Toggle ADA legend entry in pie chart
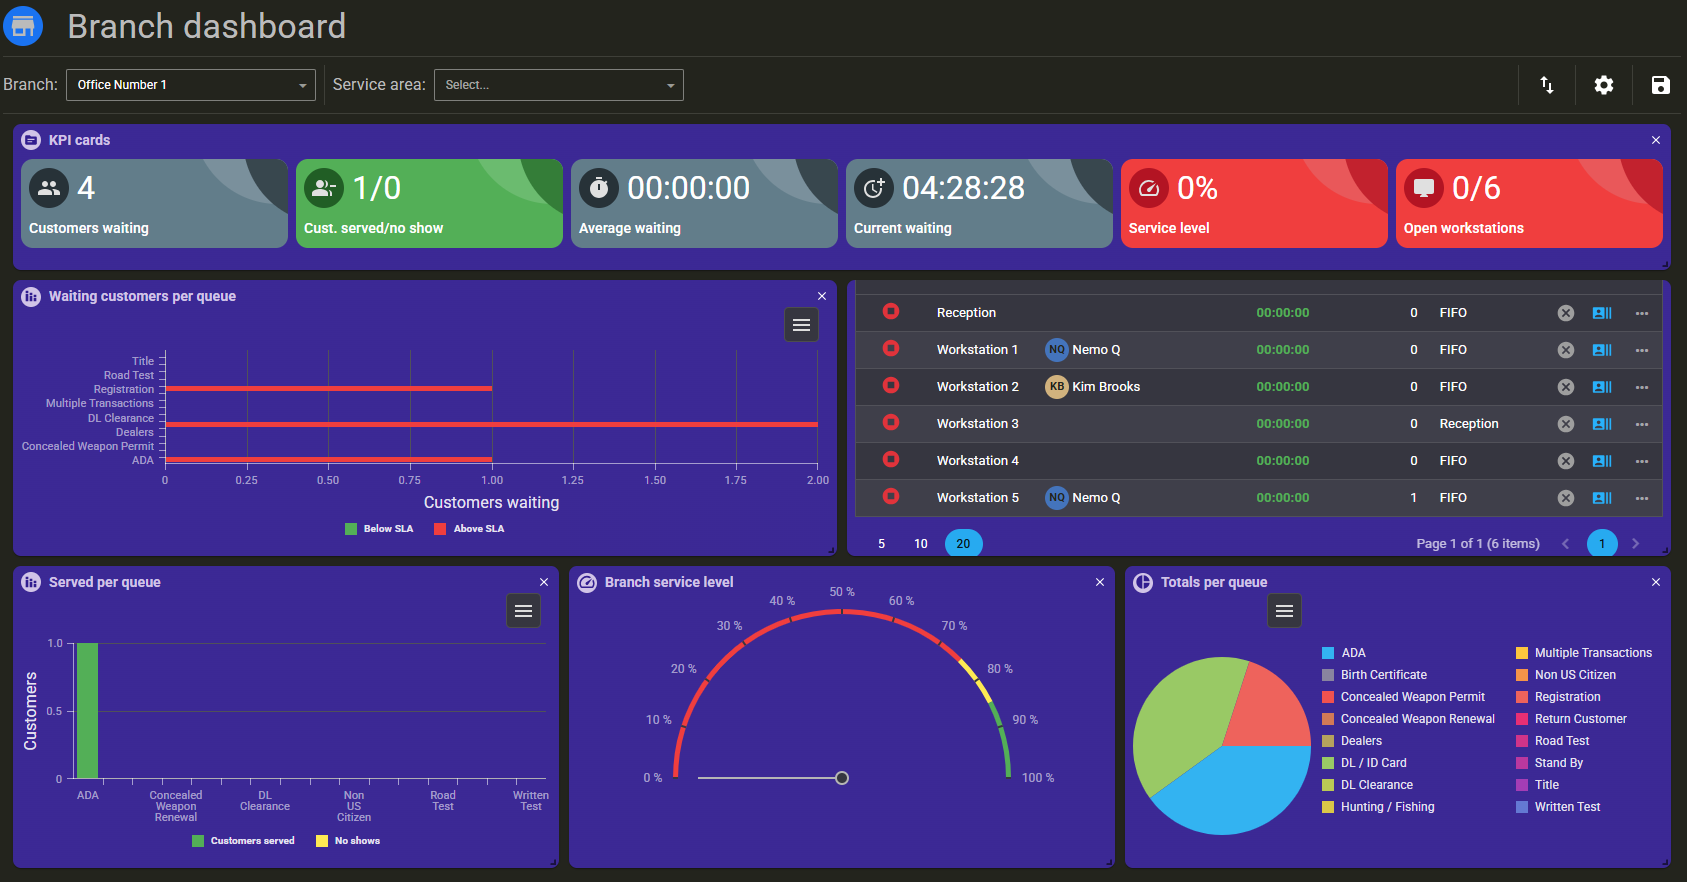The width and height of the screenshot is (1687, 882). click(x=1343, y=653)
